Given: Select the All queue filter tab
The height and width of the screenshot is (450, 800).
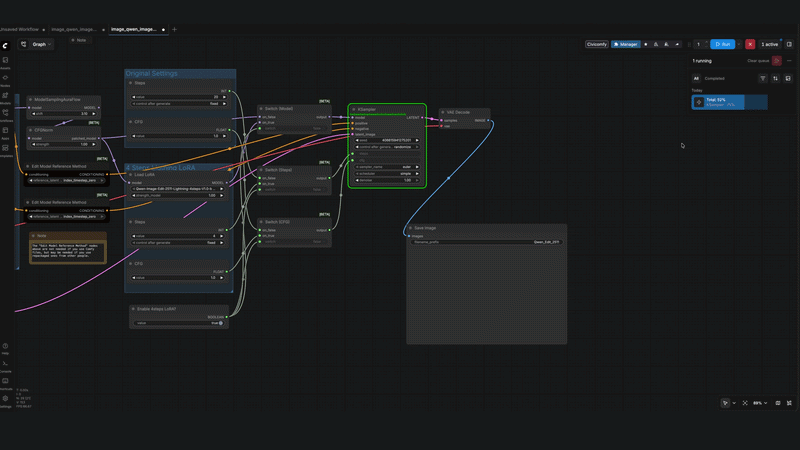Looking at the screenshot, I should click(696, 79).
